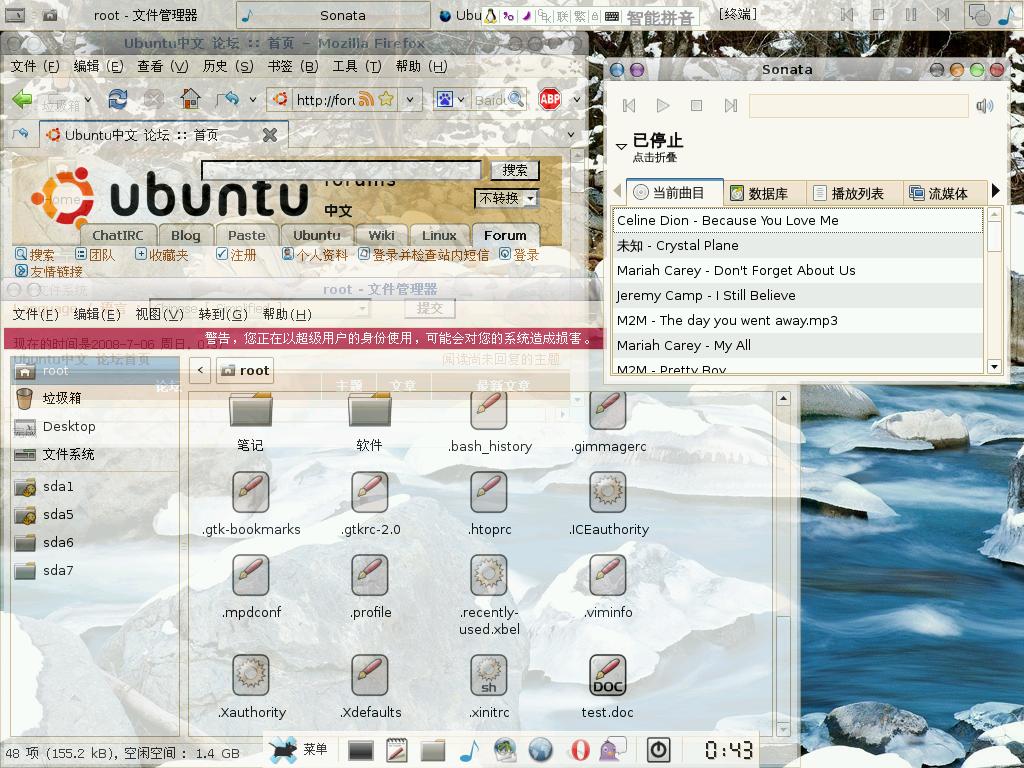
Task: Close the Ubuntu中文 论坛 tab
Action: click(x=270, y=135)
